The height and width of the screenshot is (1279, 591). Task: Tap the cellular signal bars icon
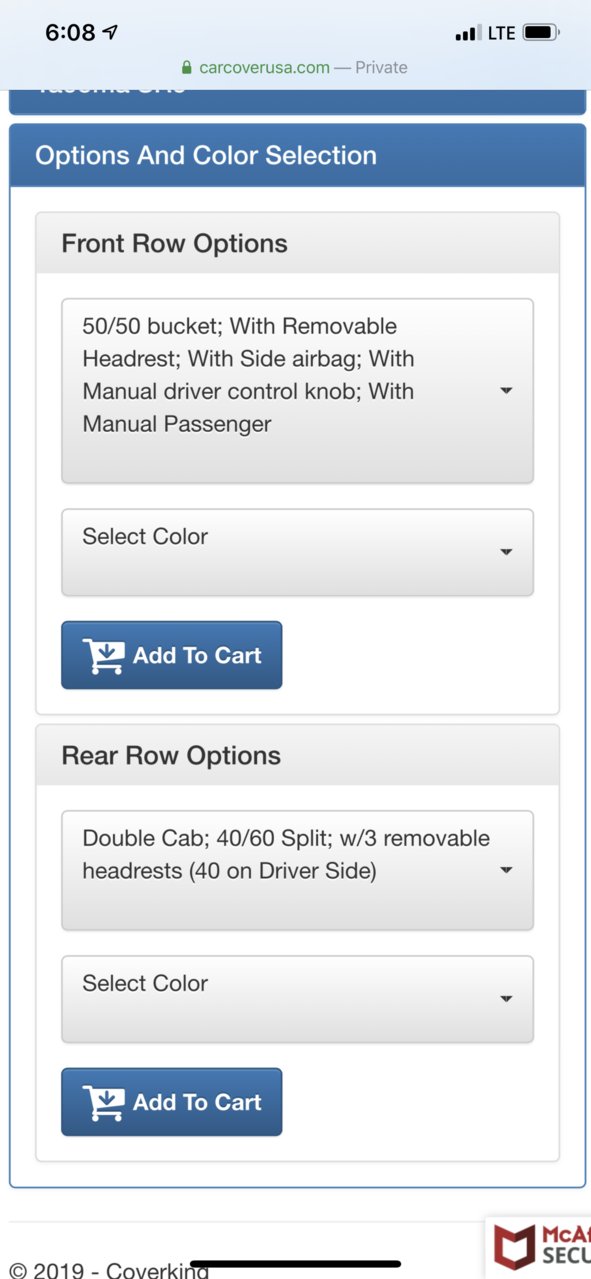tap(466, 34)
